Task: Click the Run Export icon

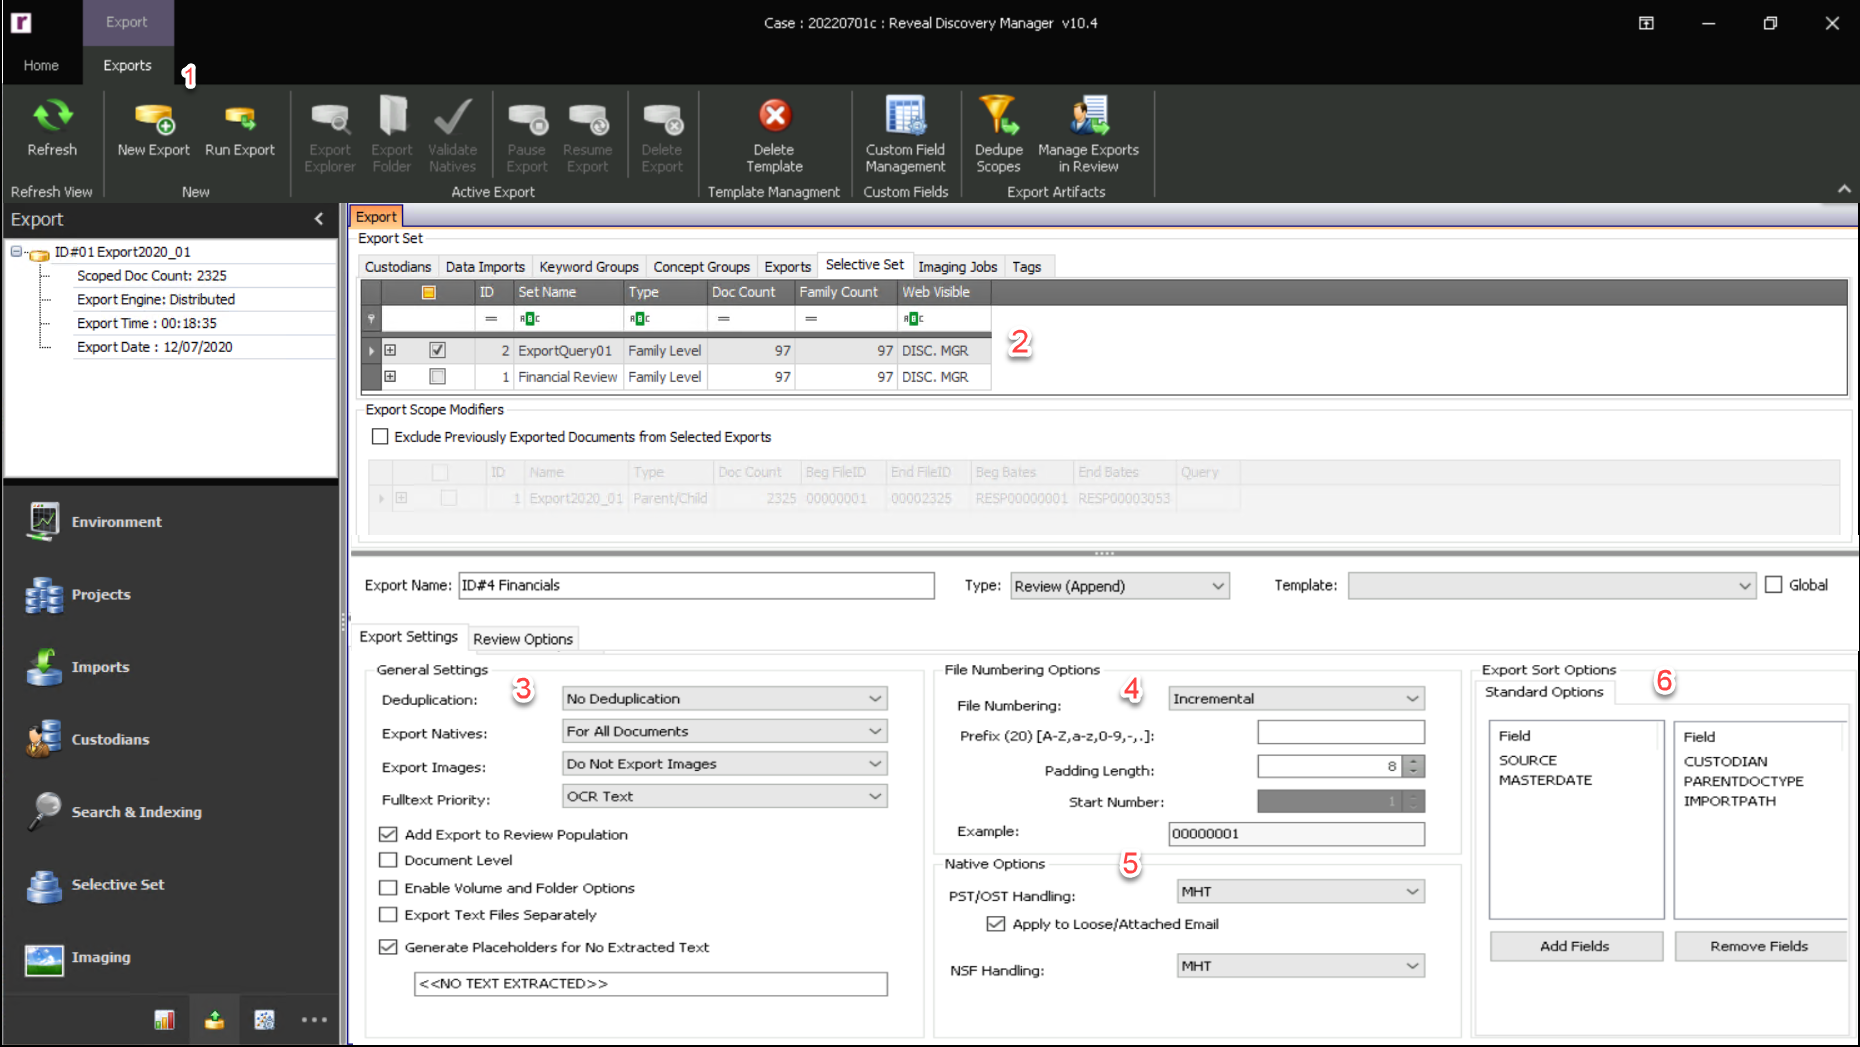Action: pos(239,130)
